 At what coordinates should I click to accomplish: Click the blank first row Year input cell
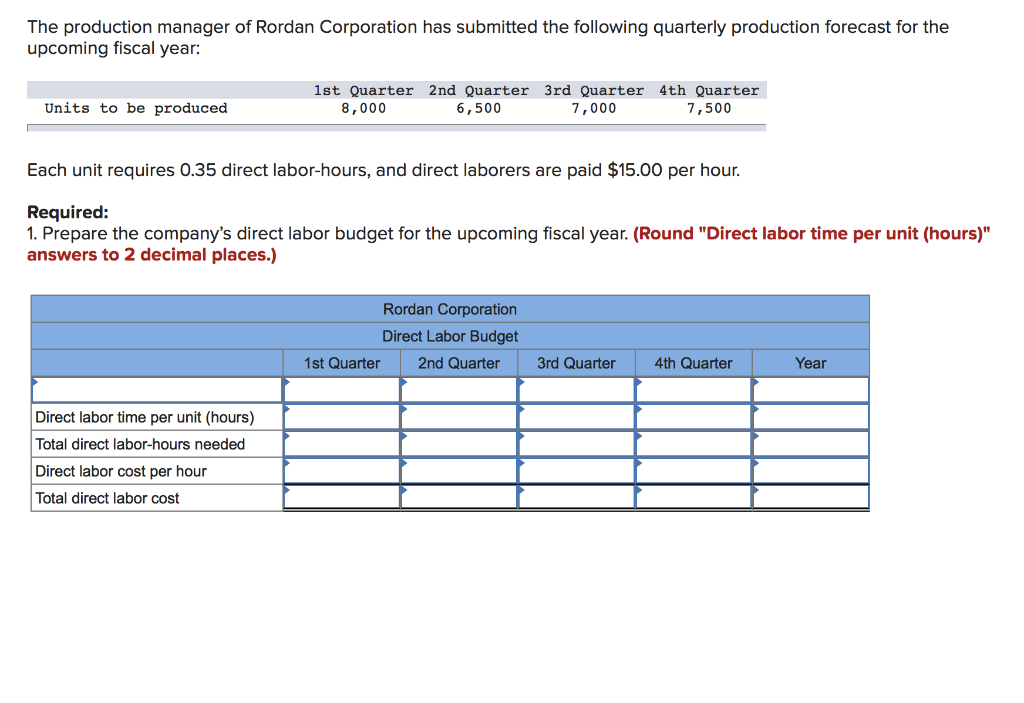pyautogui.click(x=811, y=390)
